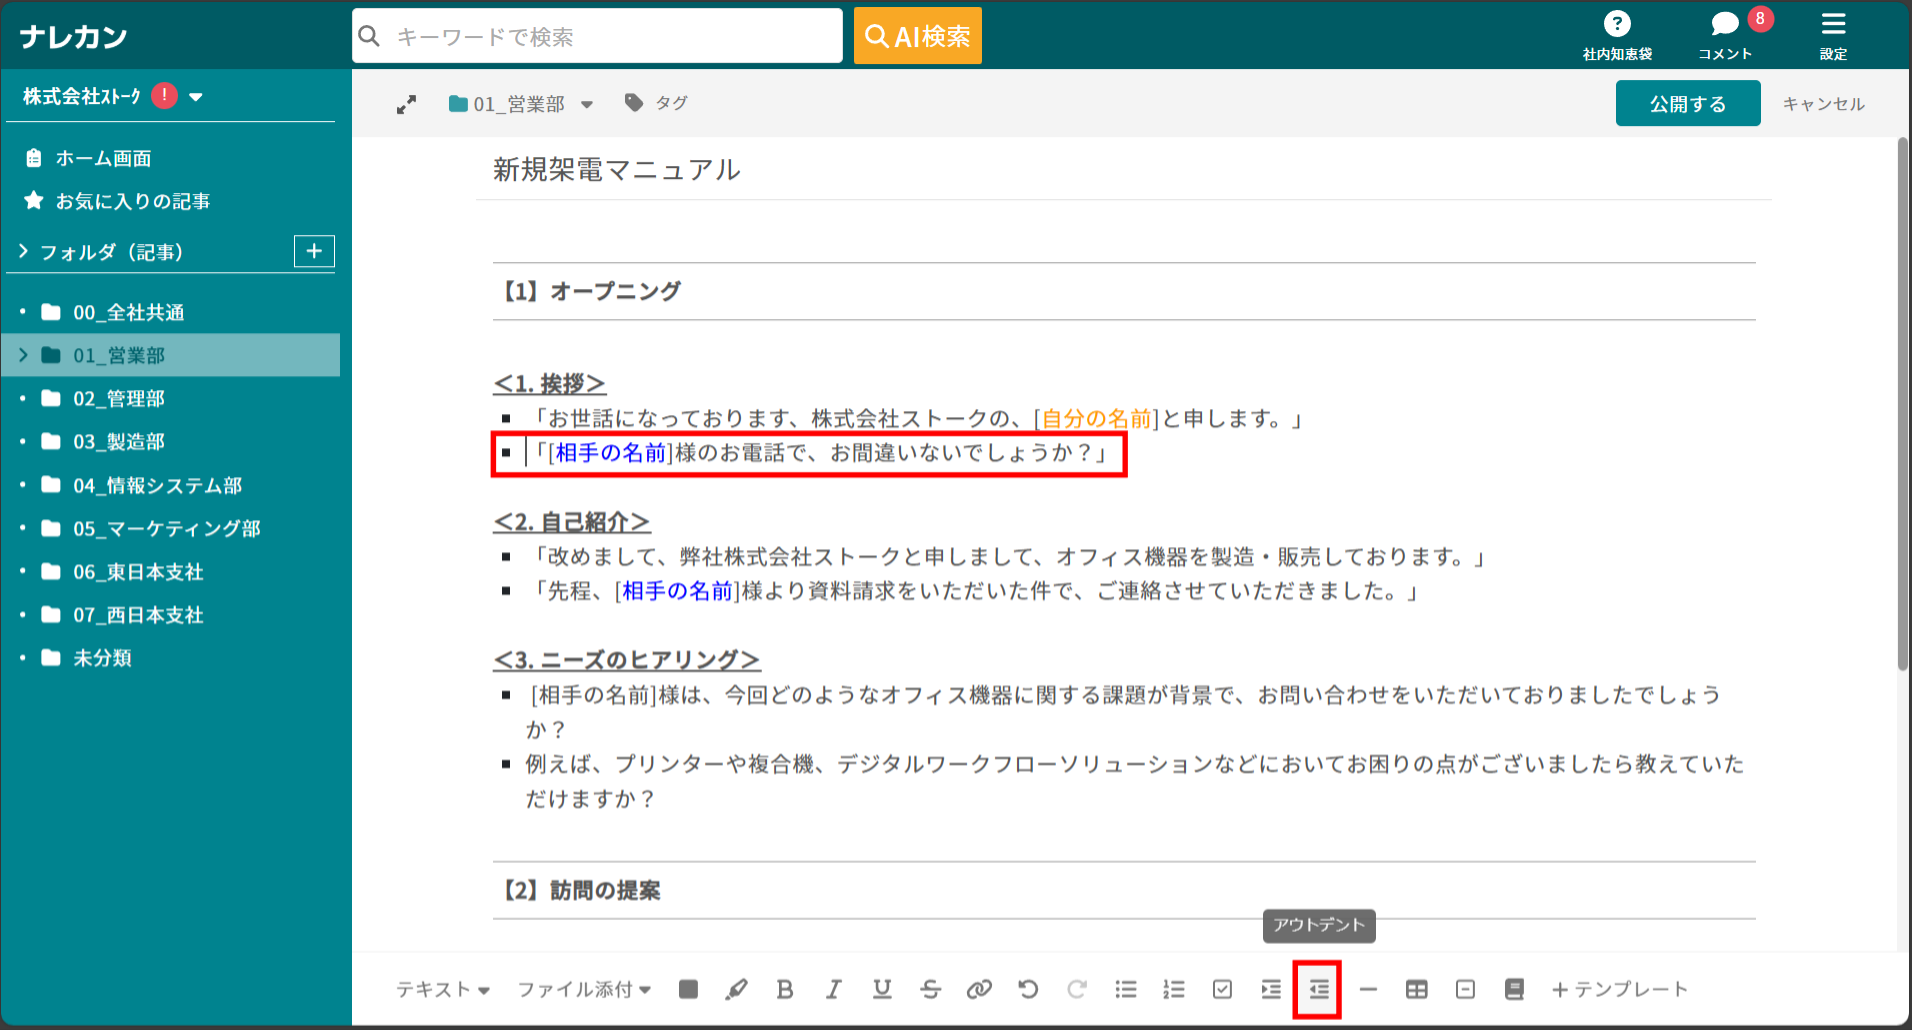The height and width of the screenshot is (1030, 1912).
Task: Insert a table
Action: (x=1416, y=989)
